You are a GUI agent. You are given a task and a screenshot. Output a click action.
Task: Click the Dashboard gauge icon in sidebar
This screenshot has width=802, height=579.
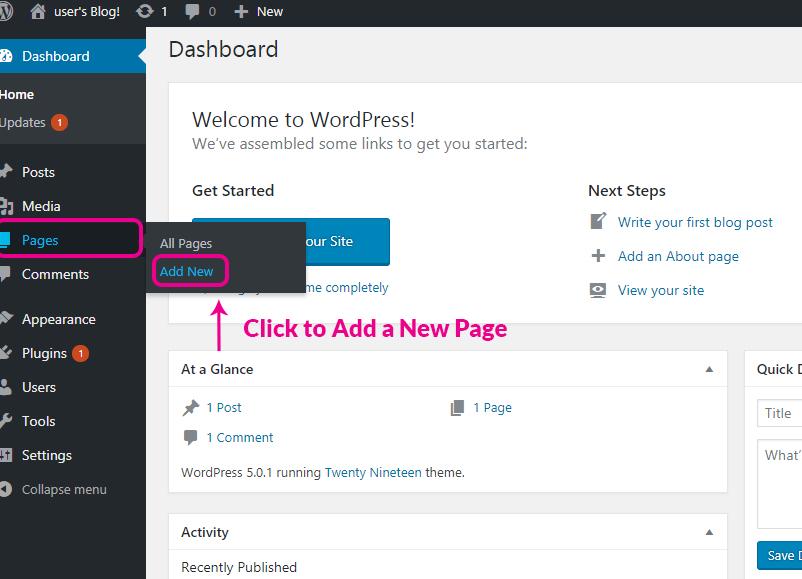[x=6, y=56]
